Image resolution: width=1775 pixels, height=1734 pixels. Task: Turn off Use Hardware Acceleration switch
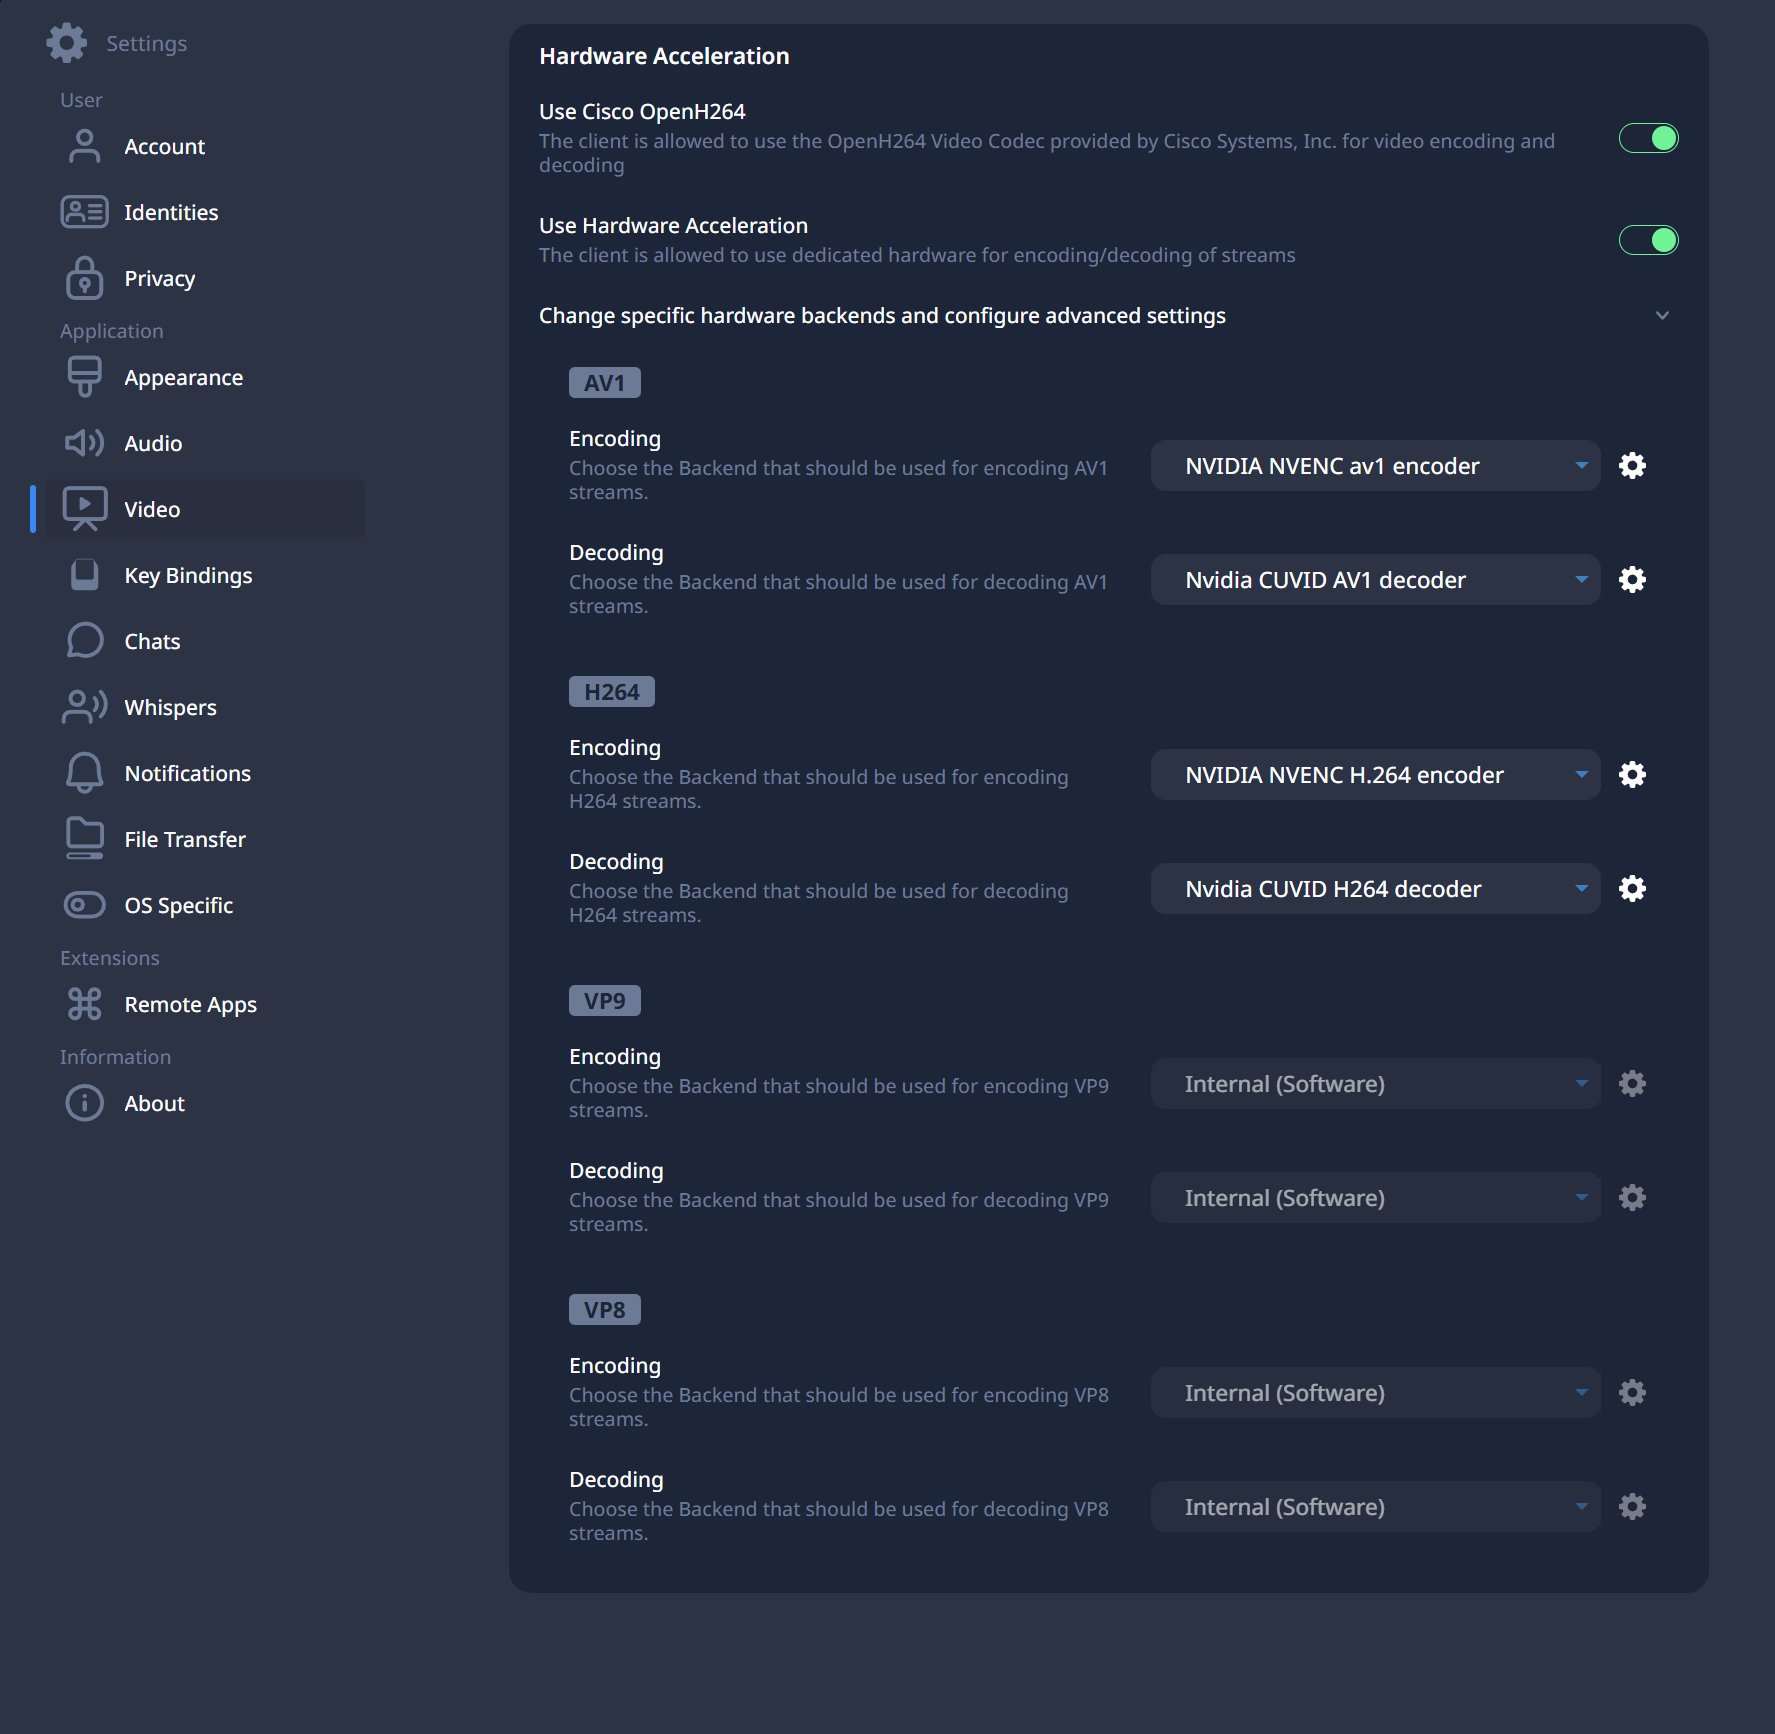pos(1648,240)
